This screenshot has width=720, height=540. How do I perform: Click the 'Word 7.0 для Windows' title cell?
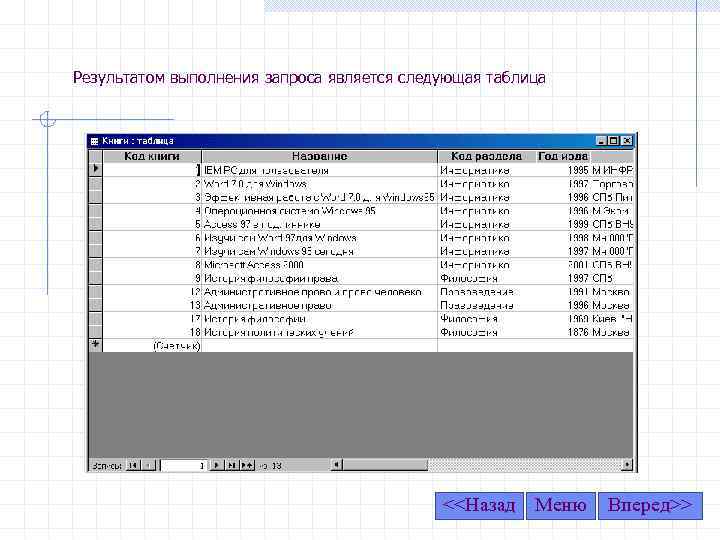point(320,184)
